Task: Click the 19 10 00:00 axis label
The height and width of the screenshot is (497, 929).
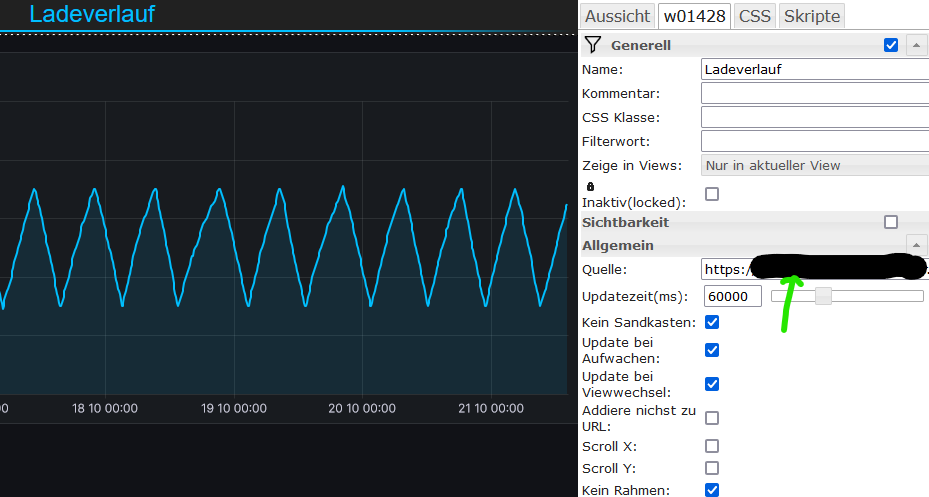Action: click(x=233, y=408)
